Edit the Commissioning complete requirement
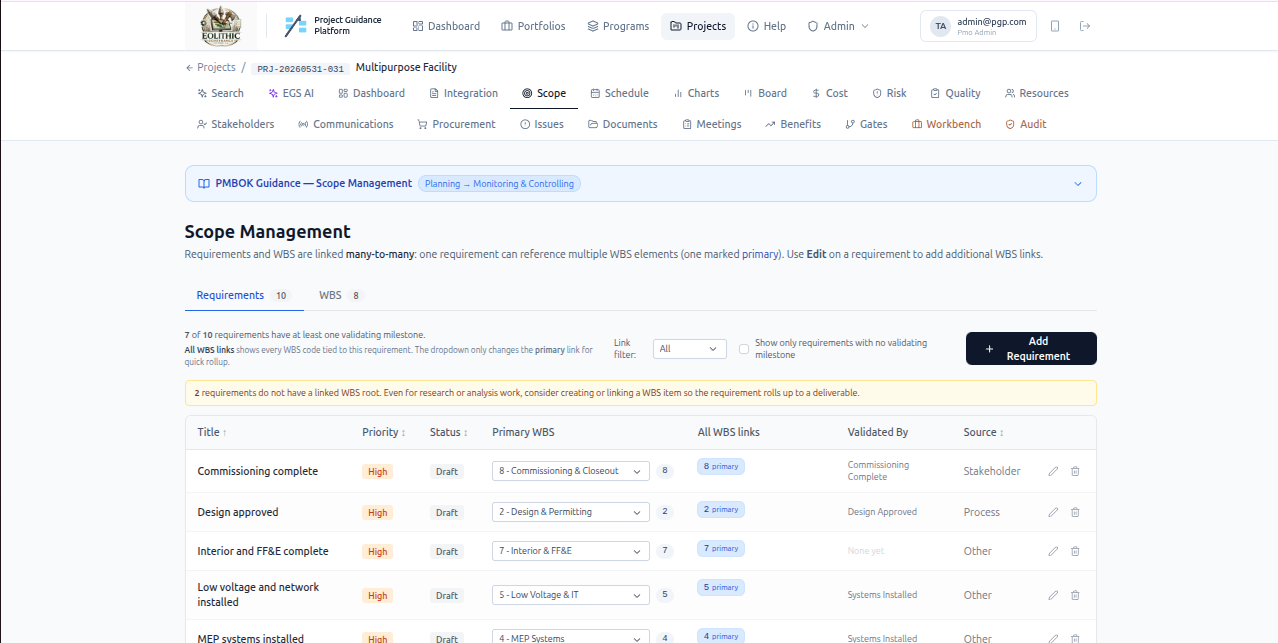The height and width of the screenshot is (643, 1278). coord(1053,471)
